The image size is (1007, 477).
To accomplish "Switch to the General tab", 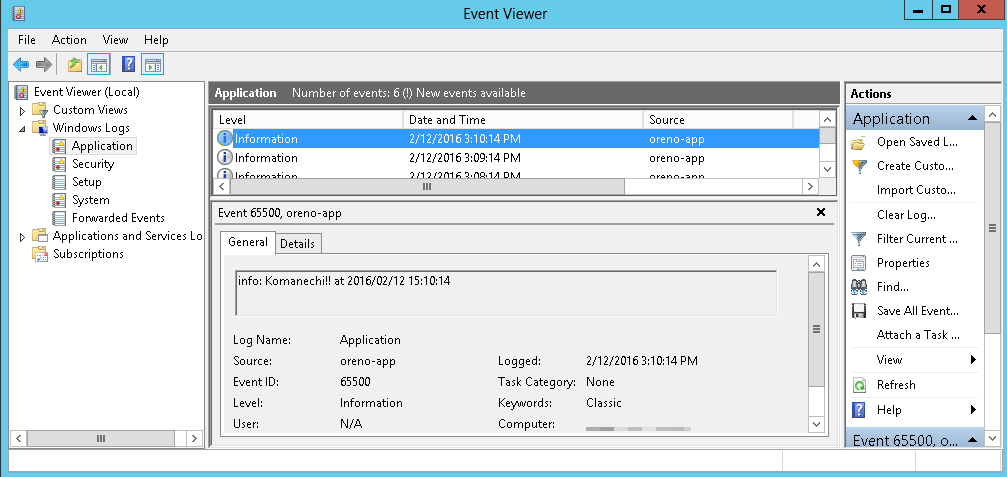I will click(x=248, y=242).
